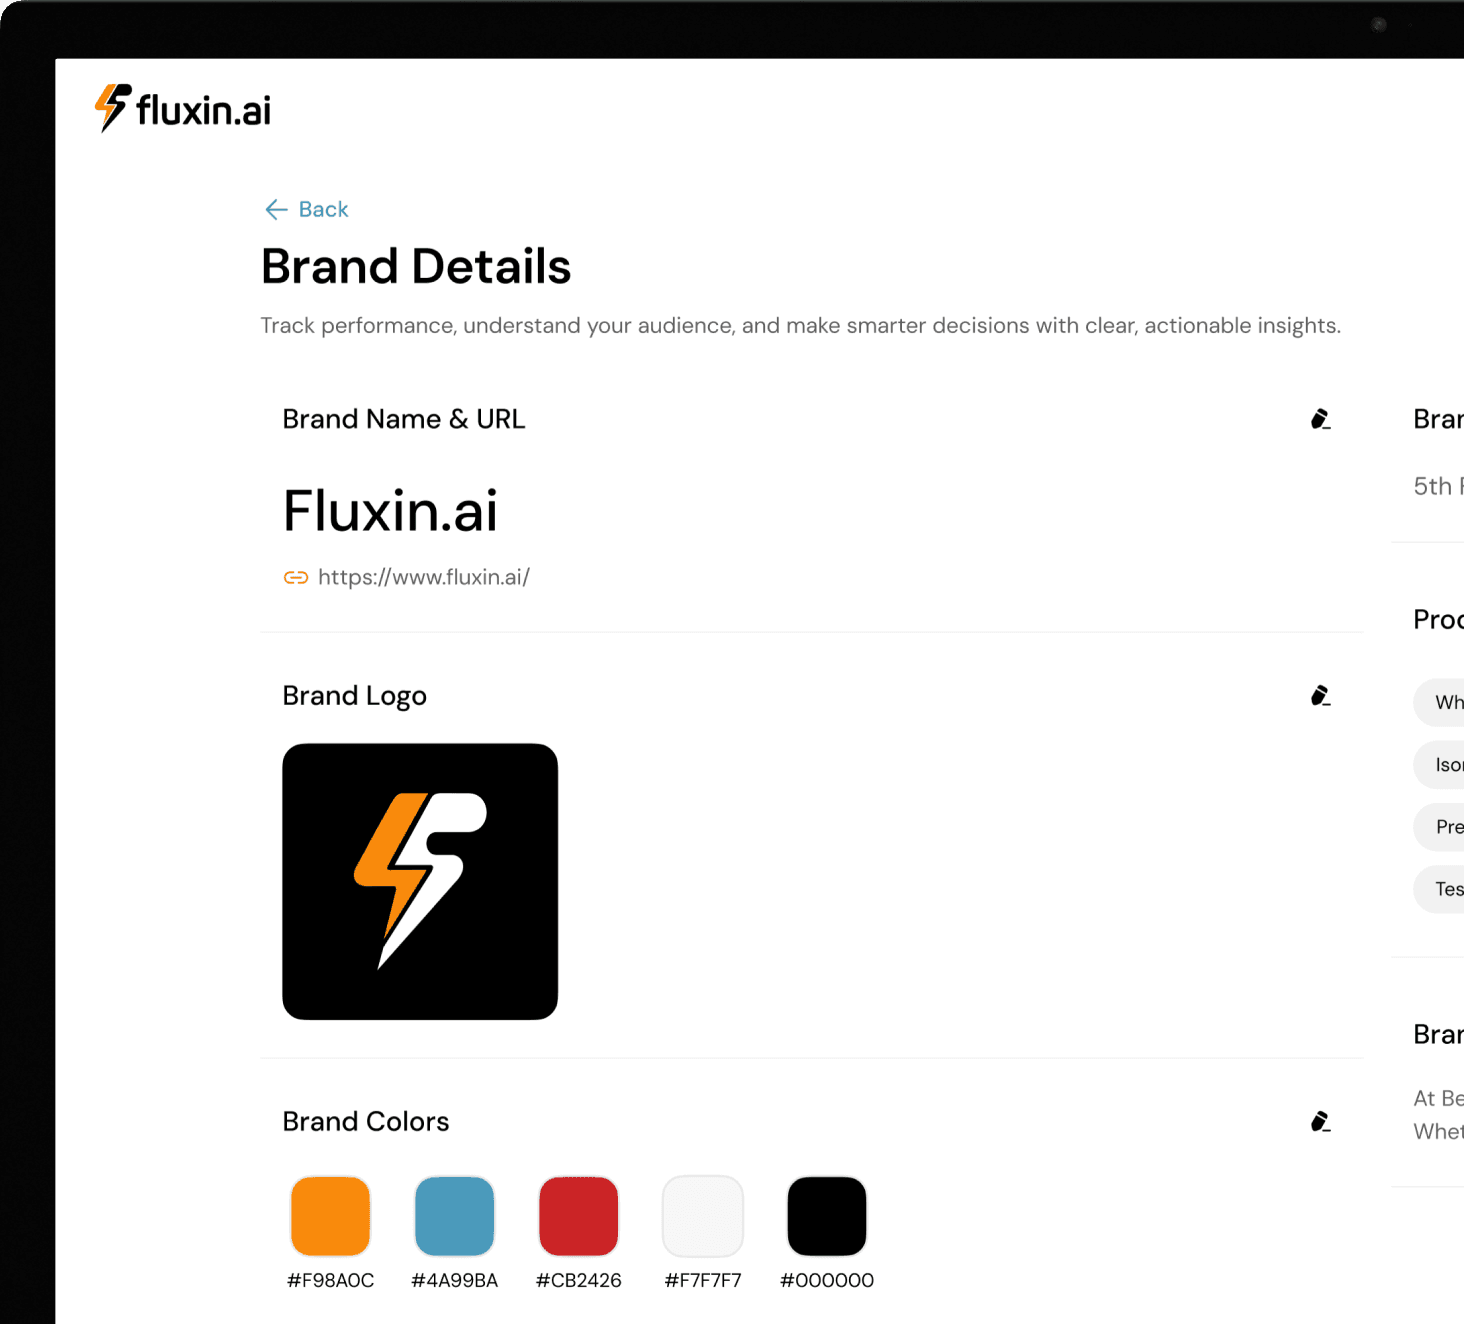Click the tag chip starting with 'Pre'
Viewport: 1464px width, 1324px height.
[x=1440, y=826]
